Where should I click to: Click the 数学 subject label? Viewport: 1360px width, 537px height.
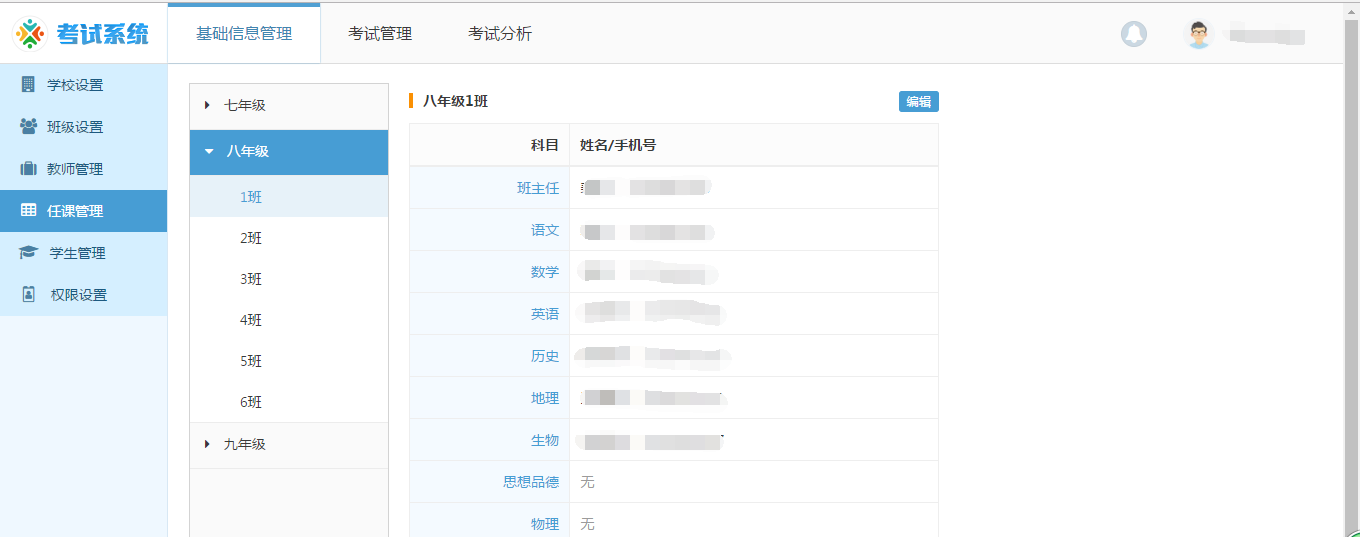[x=545, y=272]
